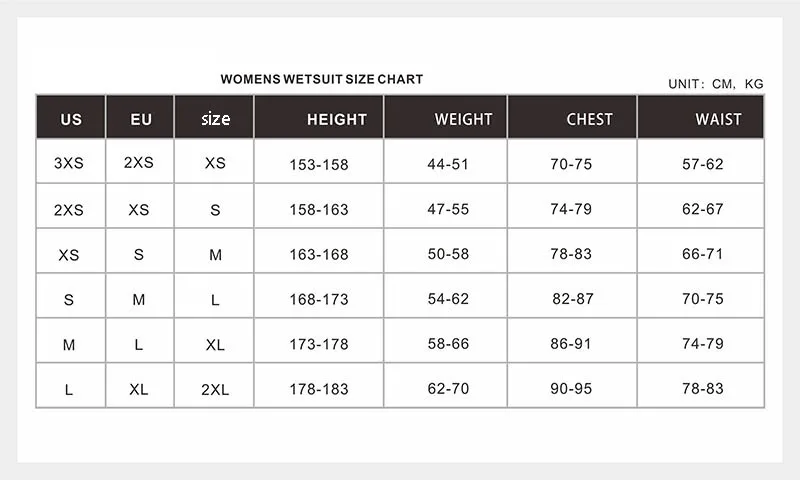Click the size column header
The image size is (800, 480).
tap(214, 117)
